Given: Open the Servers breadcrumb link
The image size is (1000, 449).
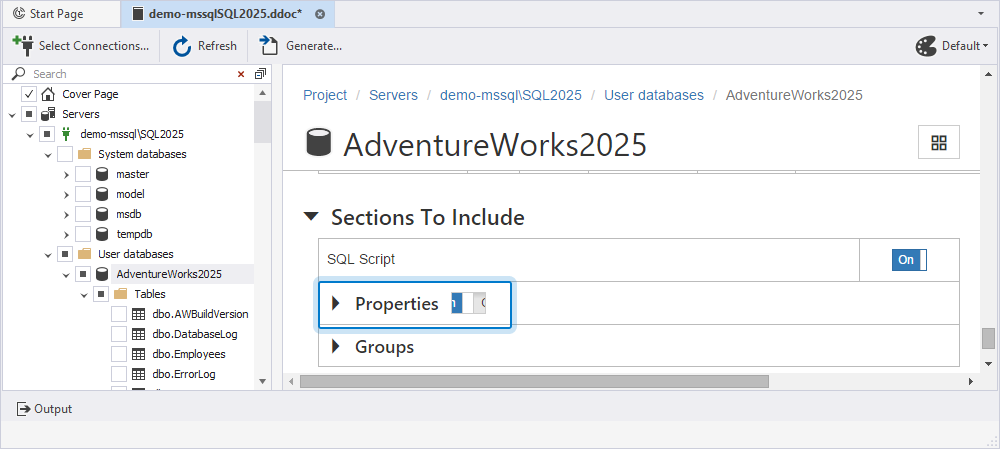Looking at the screenshot, I should (x=393, y=95).
